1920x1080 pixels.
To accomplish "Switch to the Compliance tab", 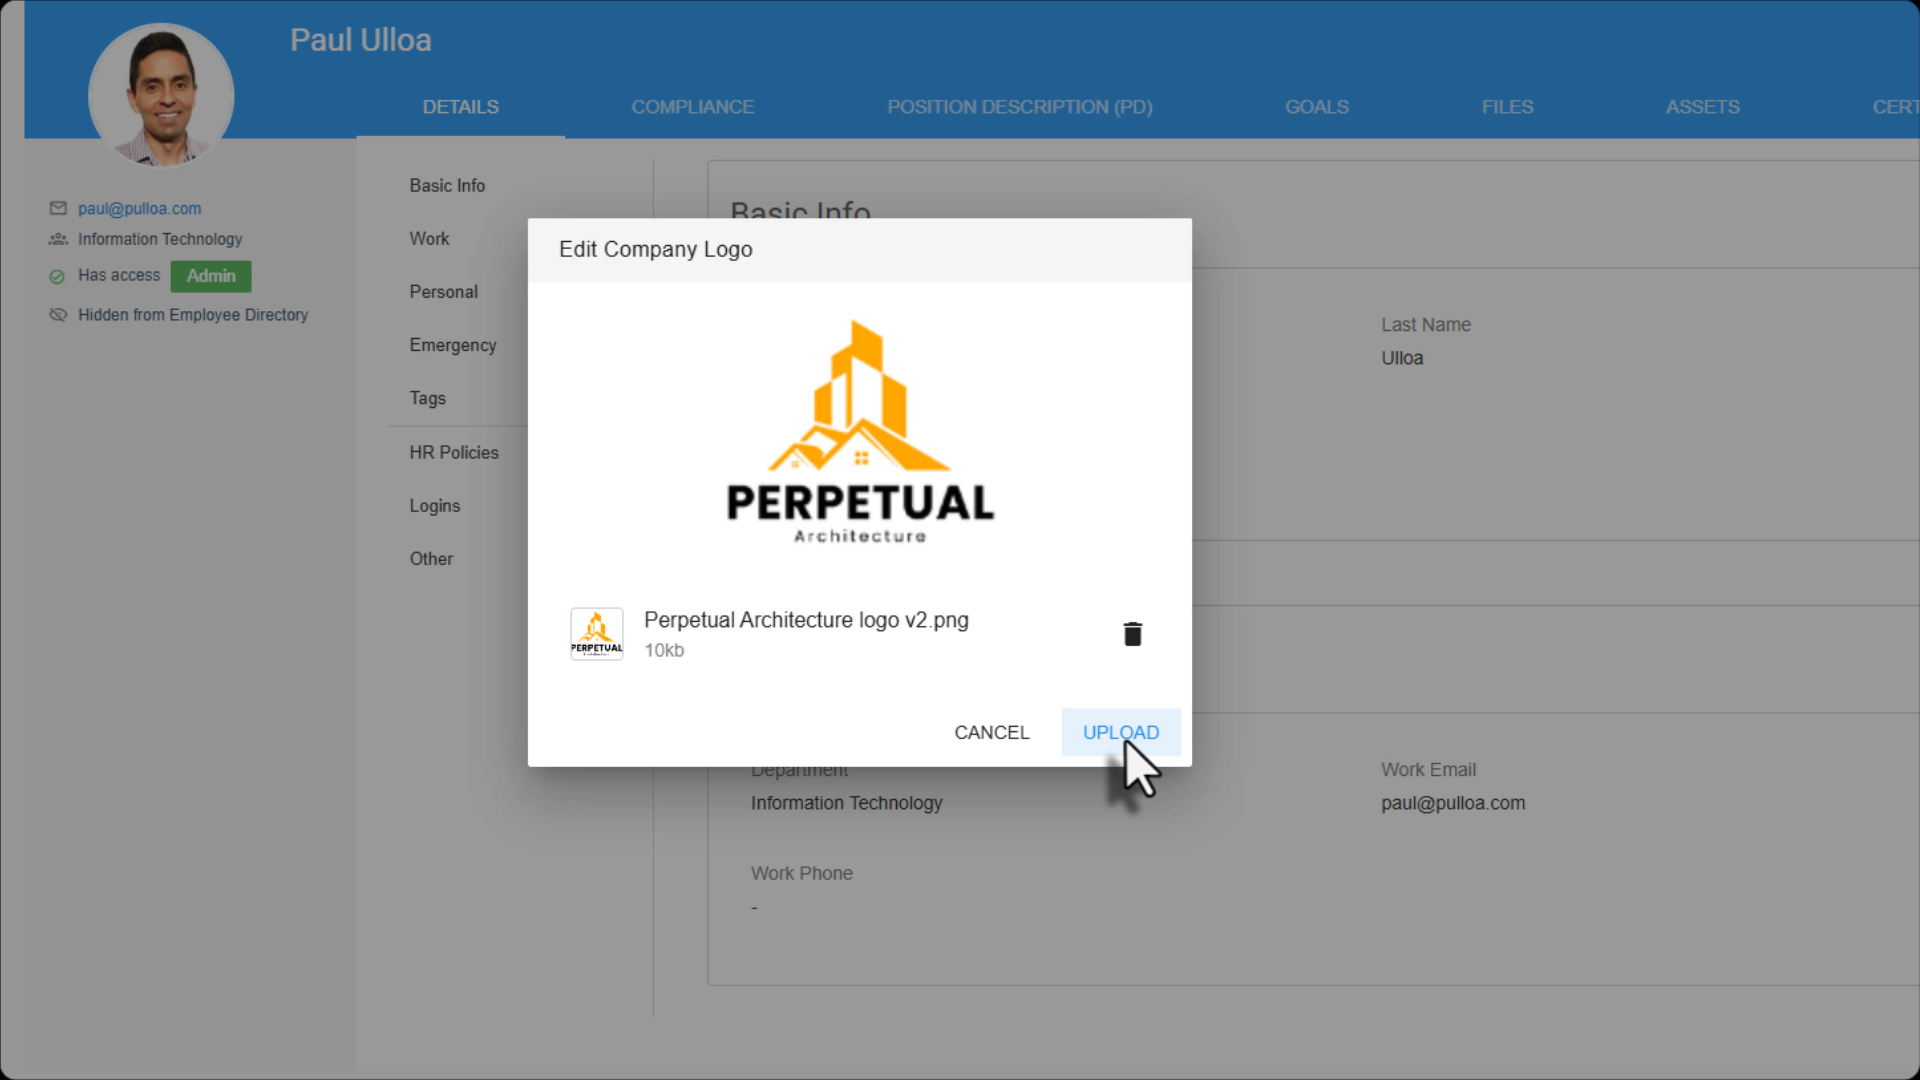I will coord(692,107).
